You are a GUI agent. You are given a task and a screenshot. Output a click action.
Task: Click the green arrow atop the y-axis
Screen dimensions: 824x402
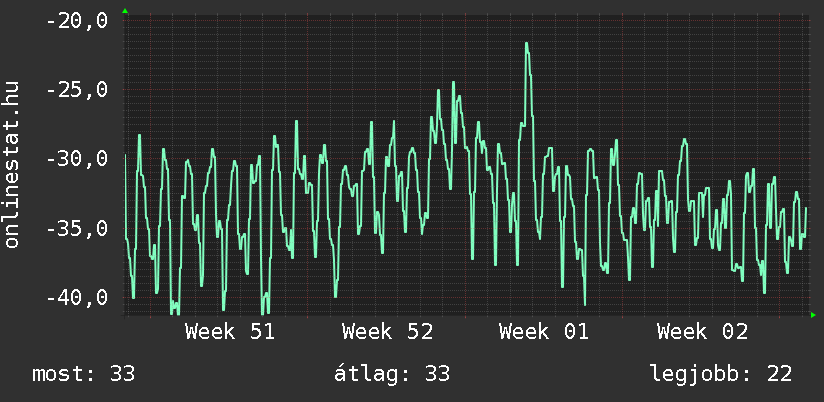(x=124, y=10)
